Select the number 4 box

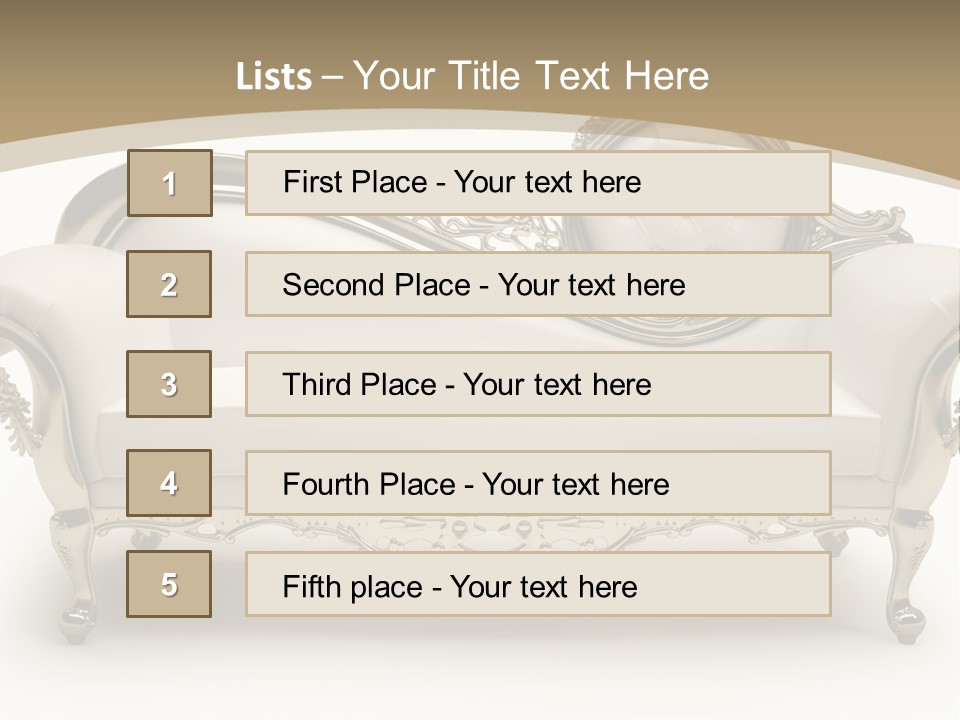[169, 483]
